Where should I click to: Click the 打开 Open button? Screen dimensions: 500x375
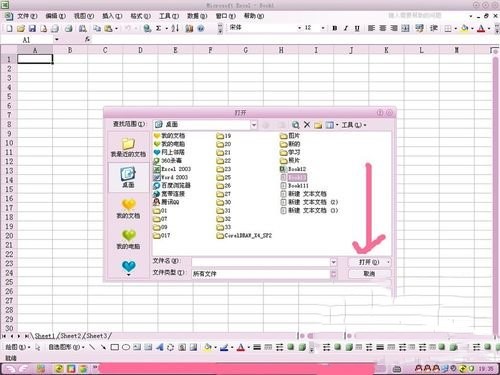click(x=369, y=262)
